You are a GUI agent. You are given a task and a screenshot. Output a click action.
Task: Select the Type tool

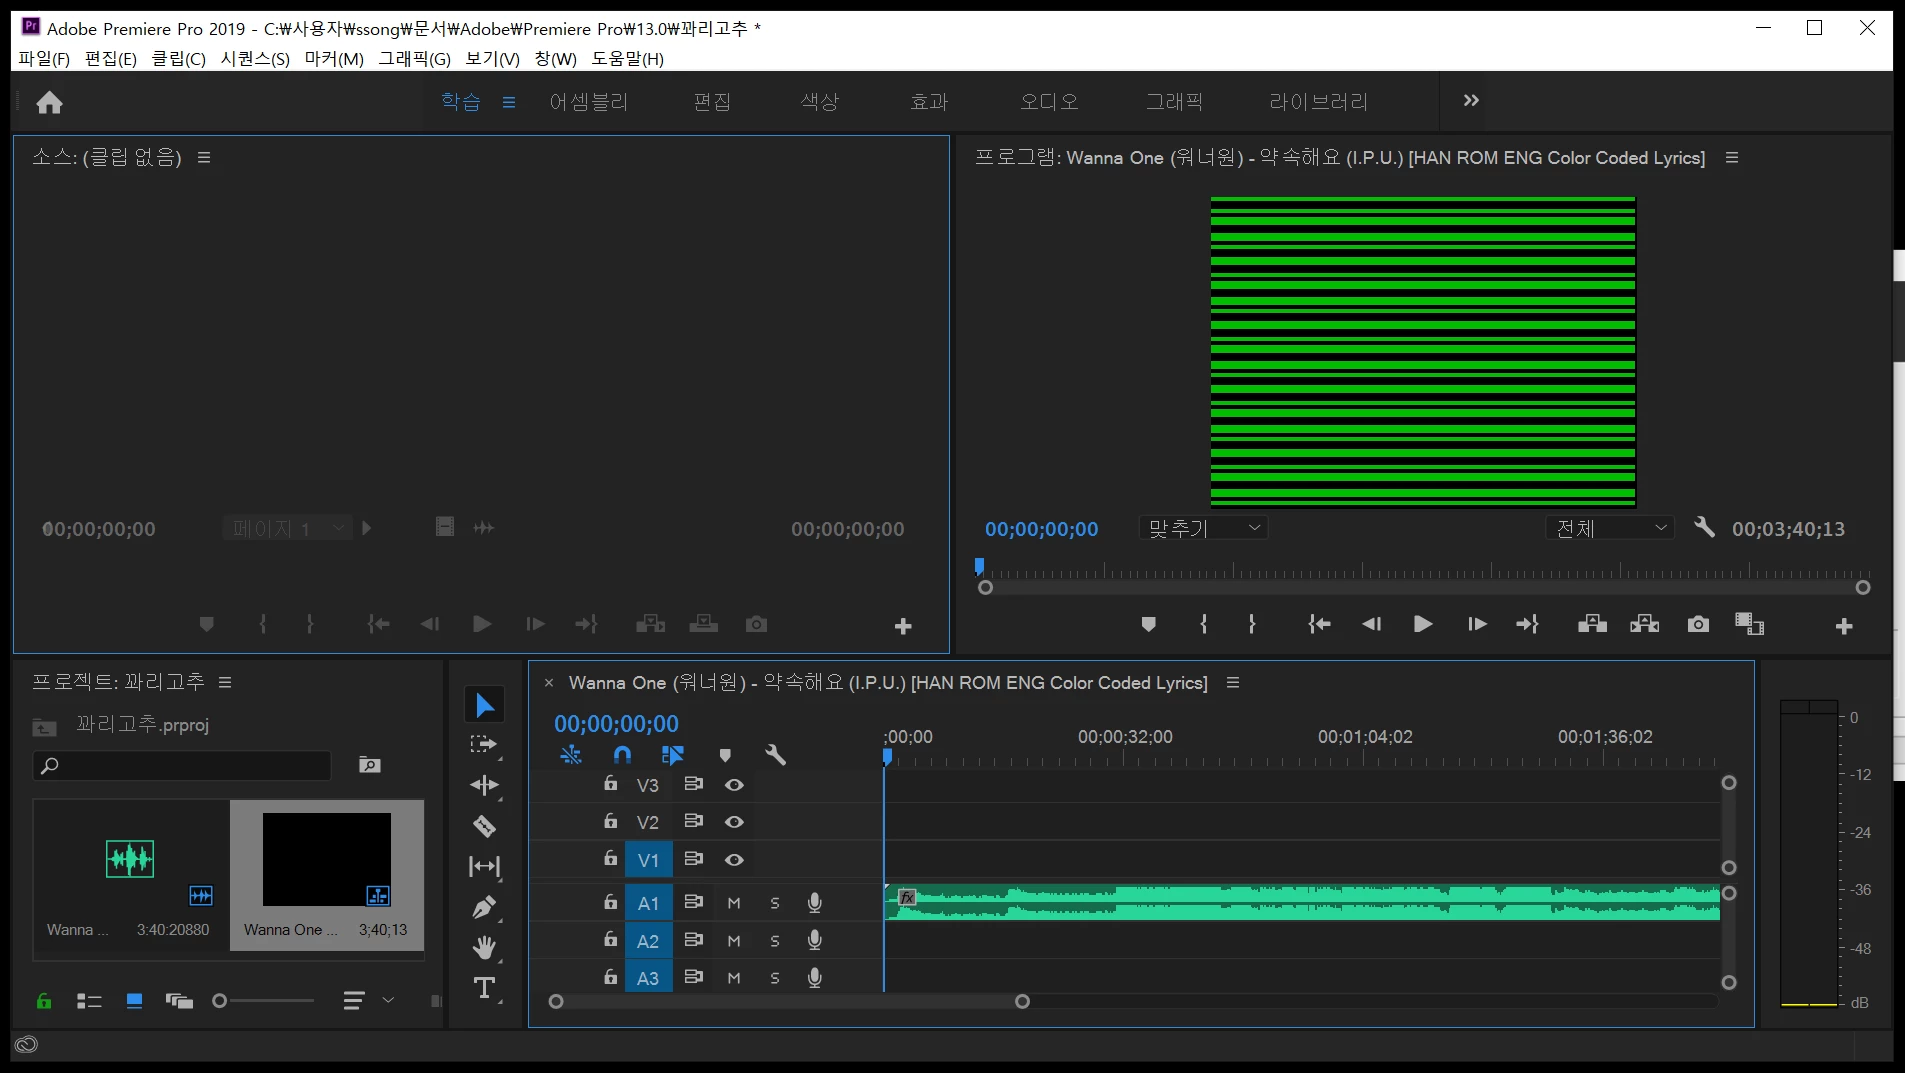click(x=484, y=988)
